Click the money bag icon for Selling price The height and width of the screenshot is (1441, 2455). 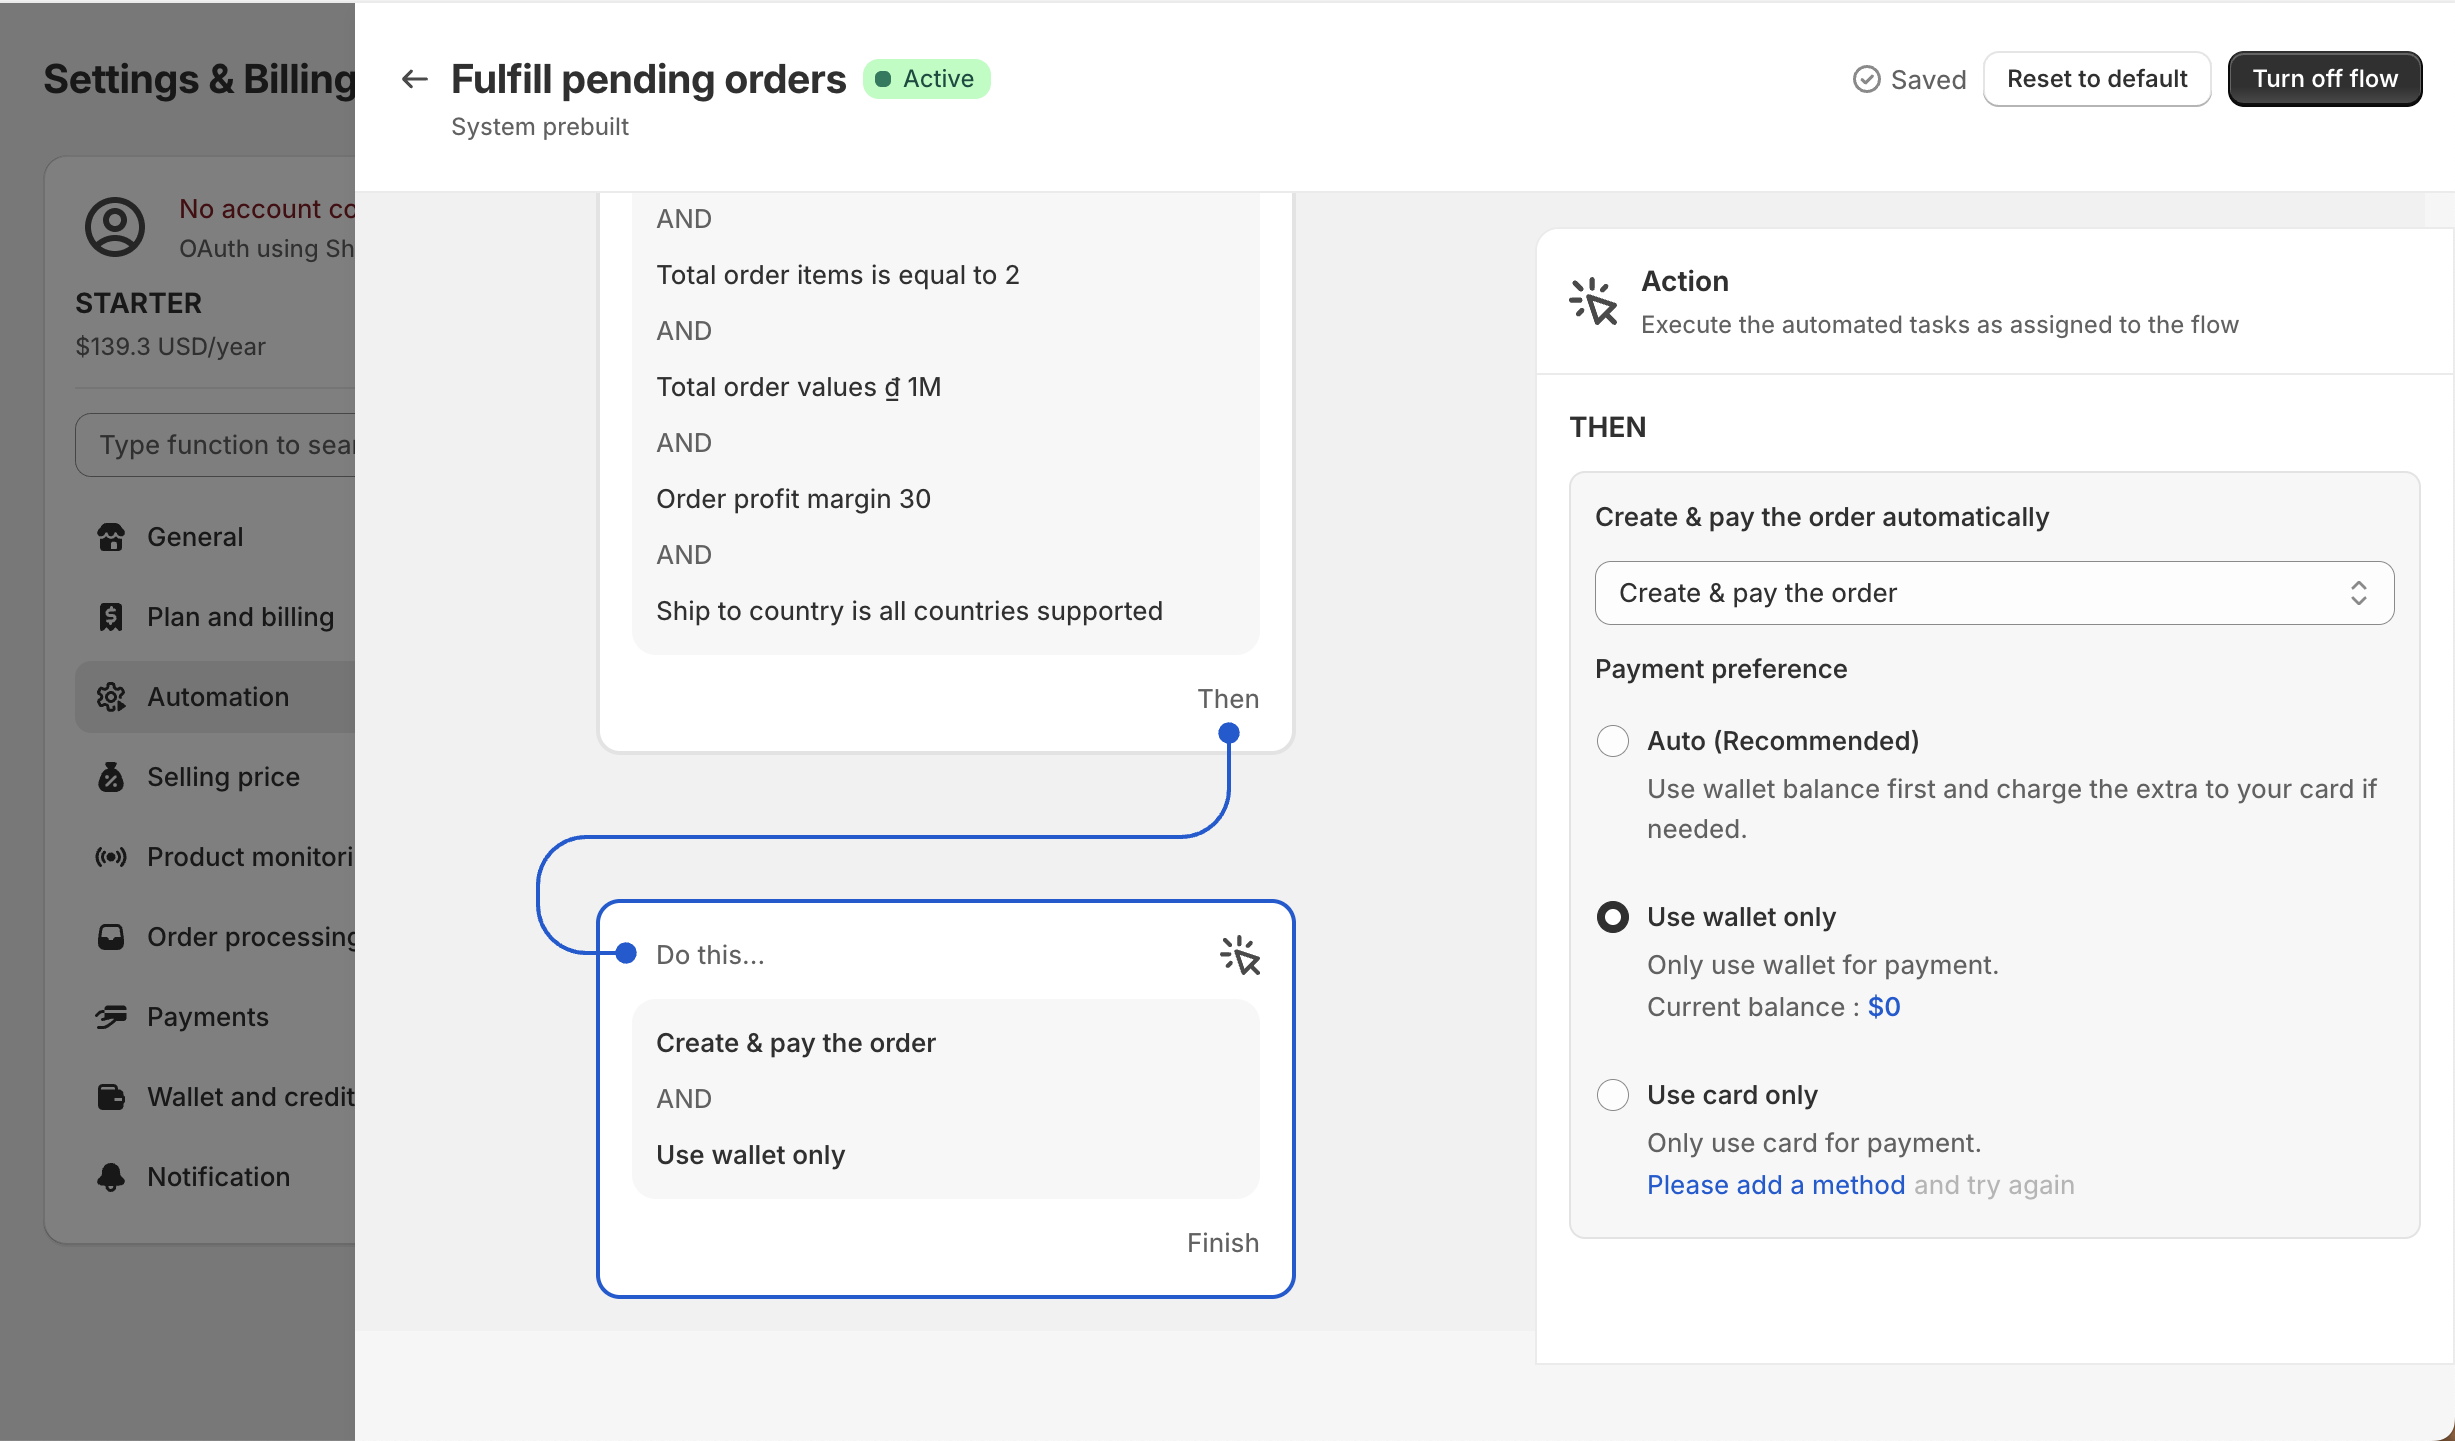click(x=111, y=777)
